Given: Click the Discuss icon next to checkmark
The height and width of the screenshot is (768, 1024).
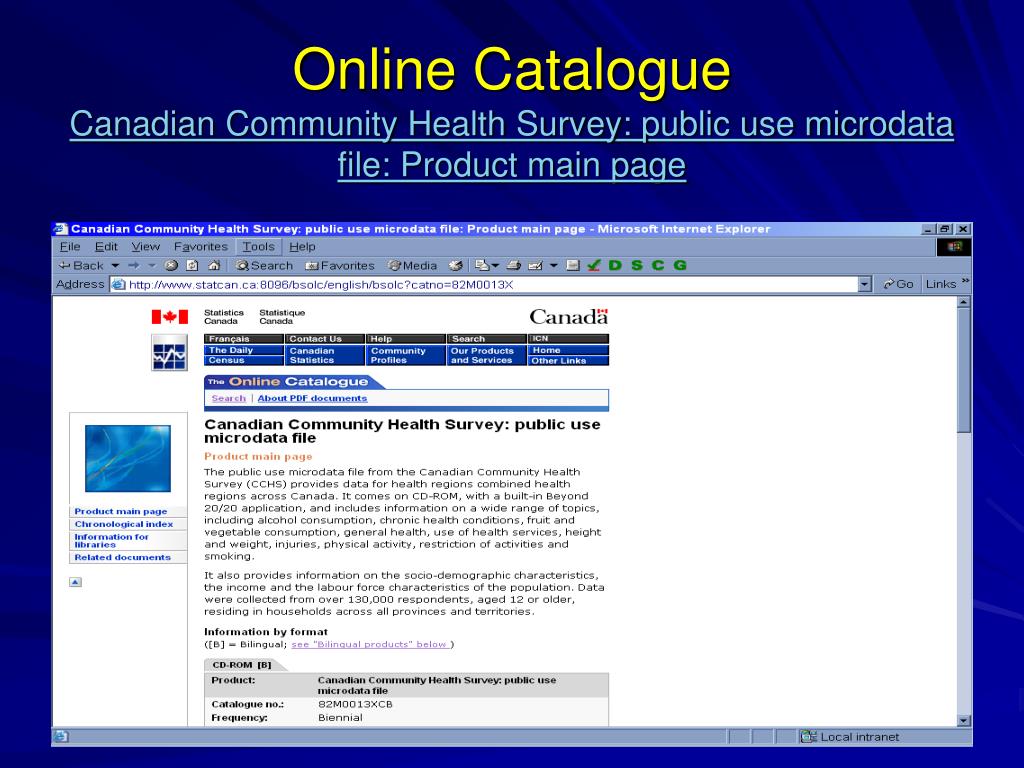Looking at the screenshot, I should 573,265.
